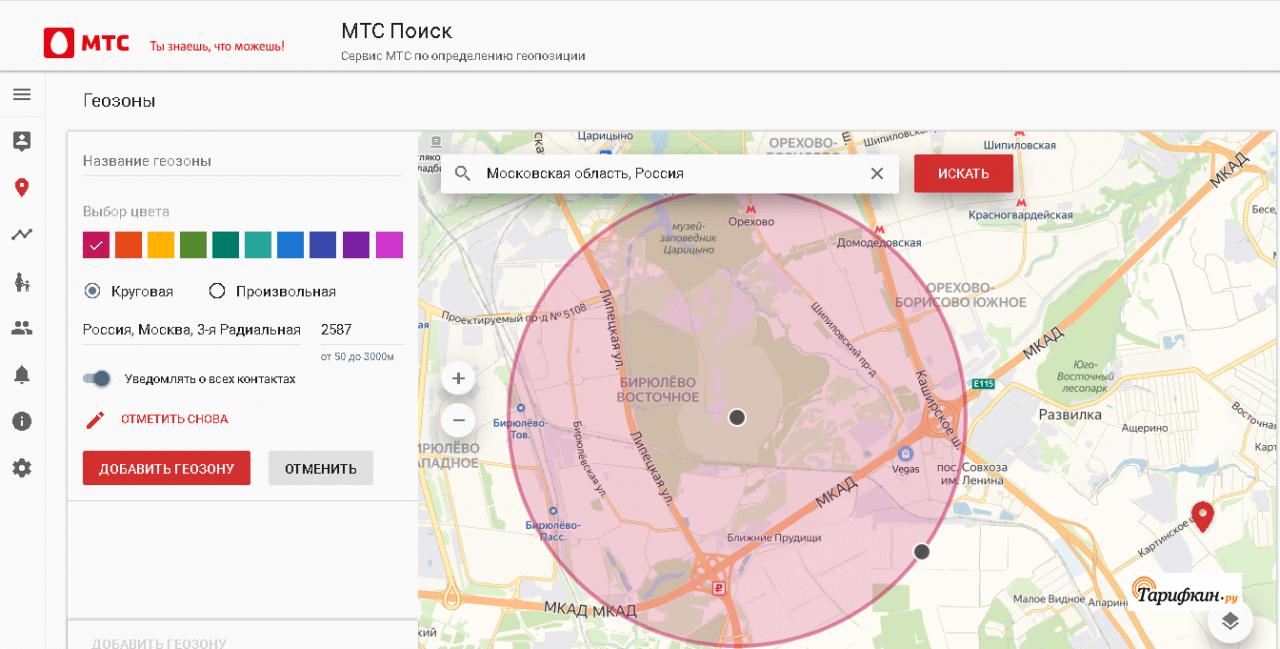1280x649 pixels.
Task: Click the ОТМЕНИТЬ button
Action: (320, 468)
